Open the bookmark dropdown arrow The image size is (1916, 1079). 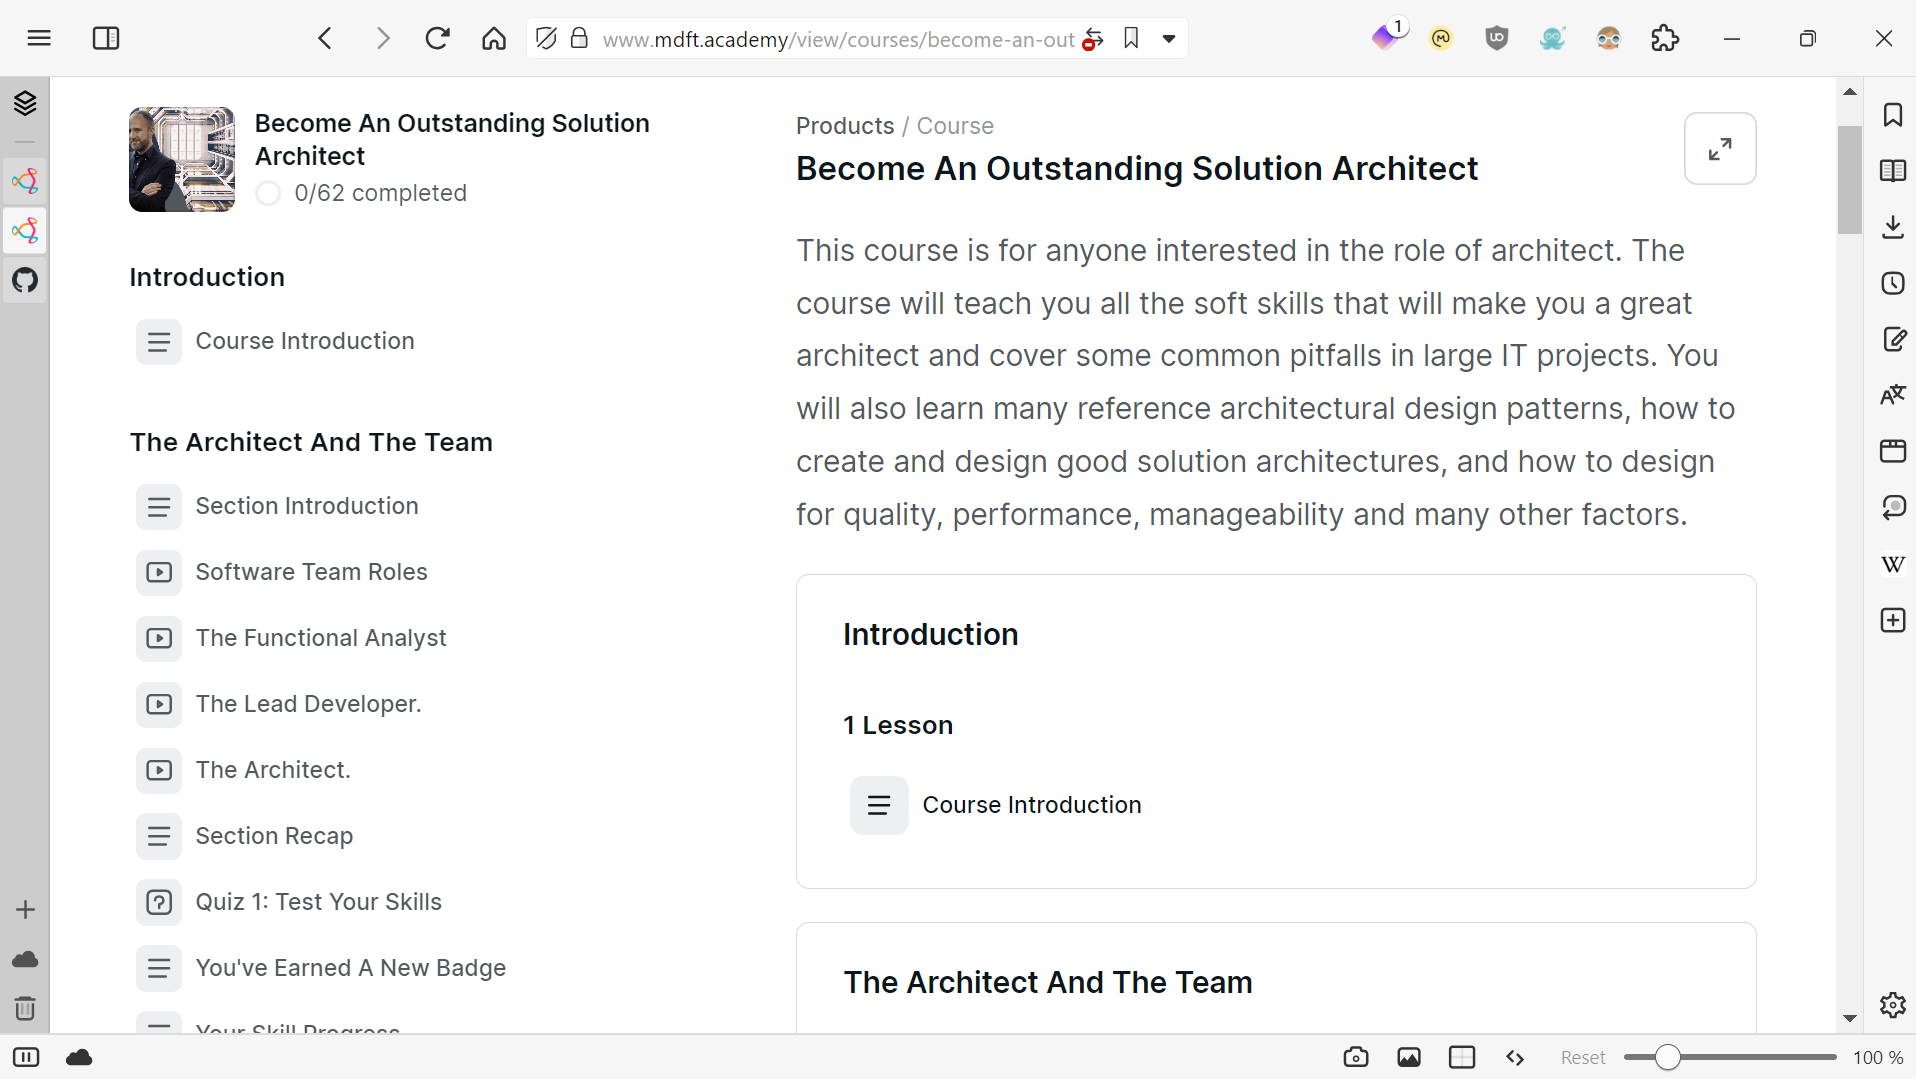click(1168, 39)
